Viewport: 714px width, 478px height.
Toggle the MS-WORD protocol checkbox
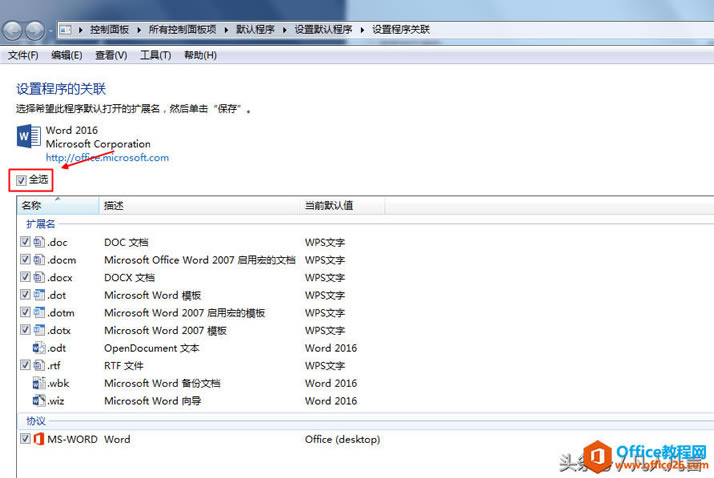[x=25, y=439]
